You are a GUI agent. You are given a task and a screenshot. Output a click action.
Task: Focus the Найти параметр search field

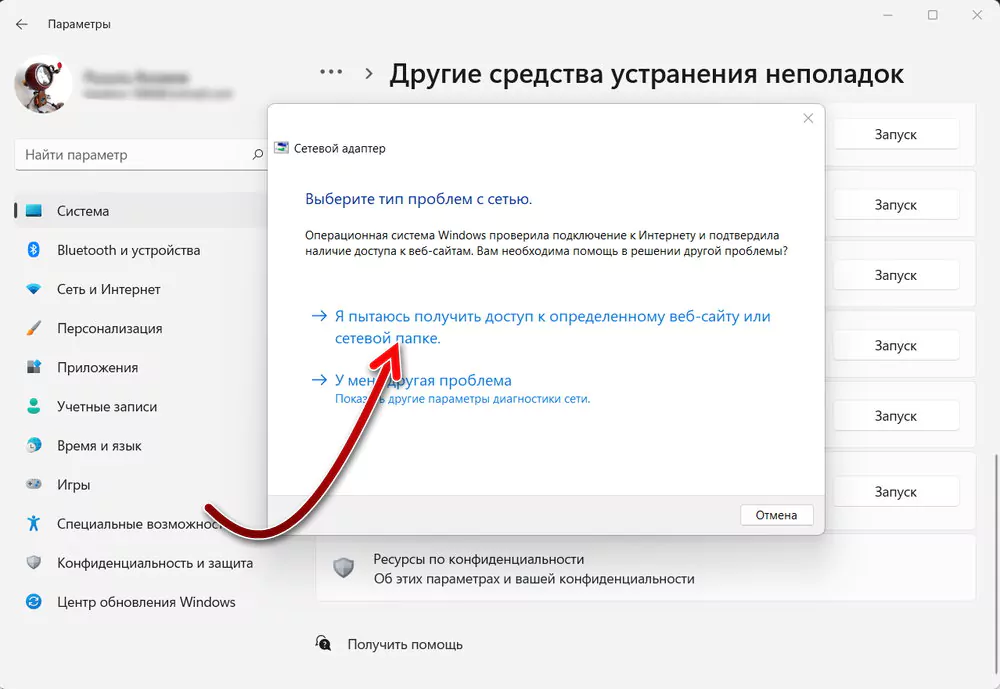pos(140,154)
